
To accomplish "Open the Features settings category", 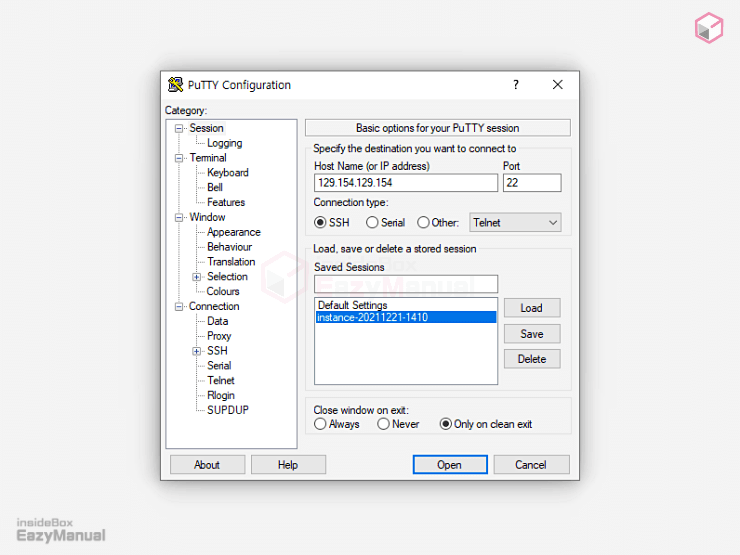I will pyautogui.click(x=226, y=202).
